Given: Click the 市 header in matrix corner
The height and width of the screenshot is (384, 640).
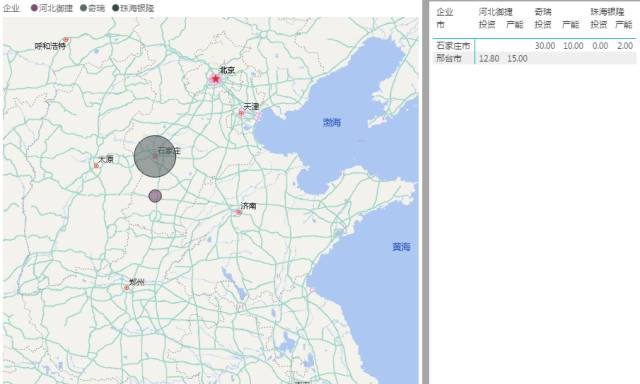Looking at the screenshot, I should pyautogui.click(x=440, y=24).
